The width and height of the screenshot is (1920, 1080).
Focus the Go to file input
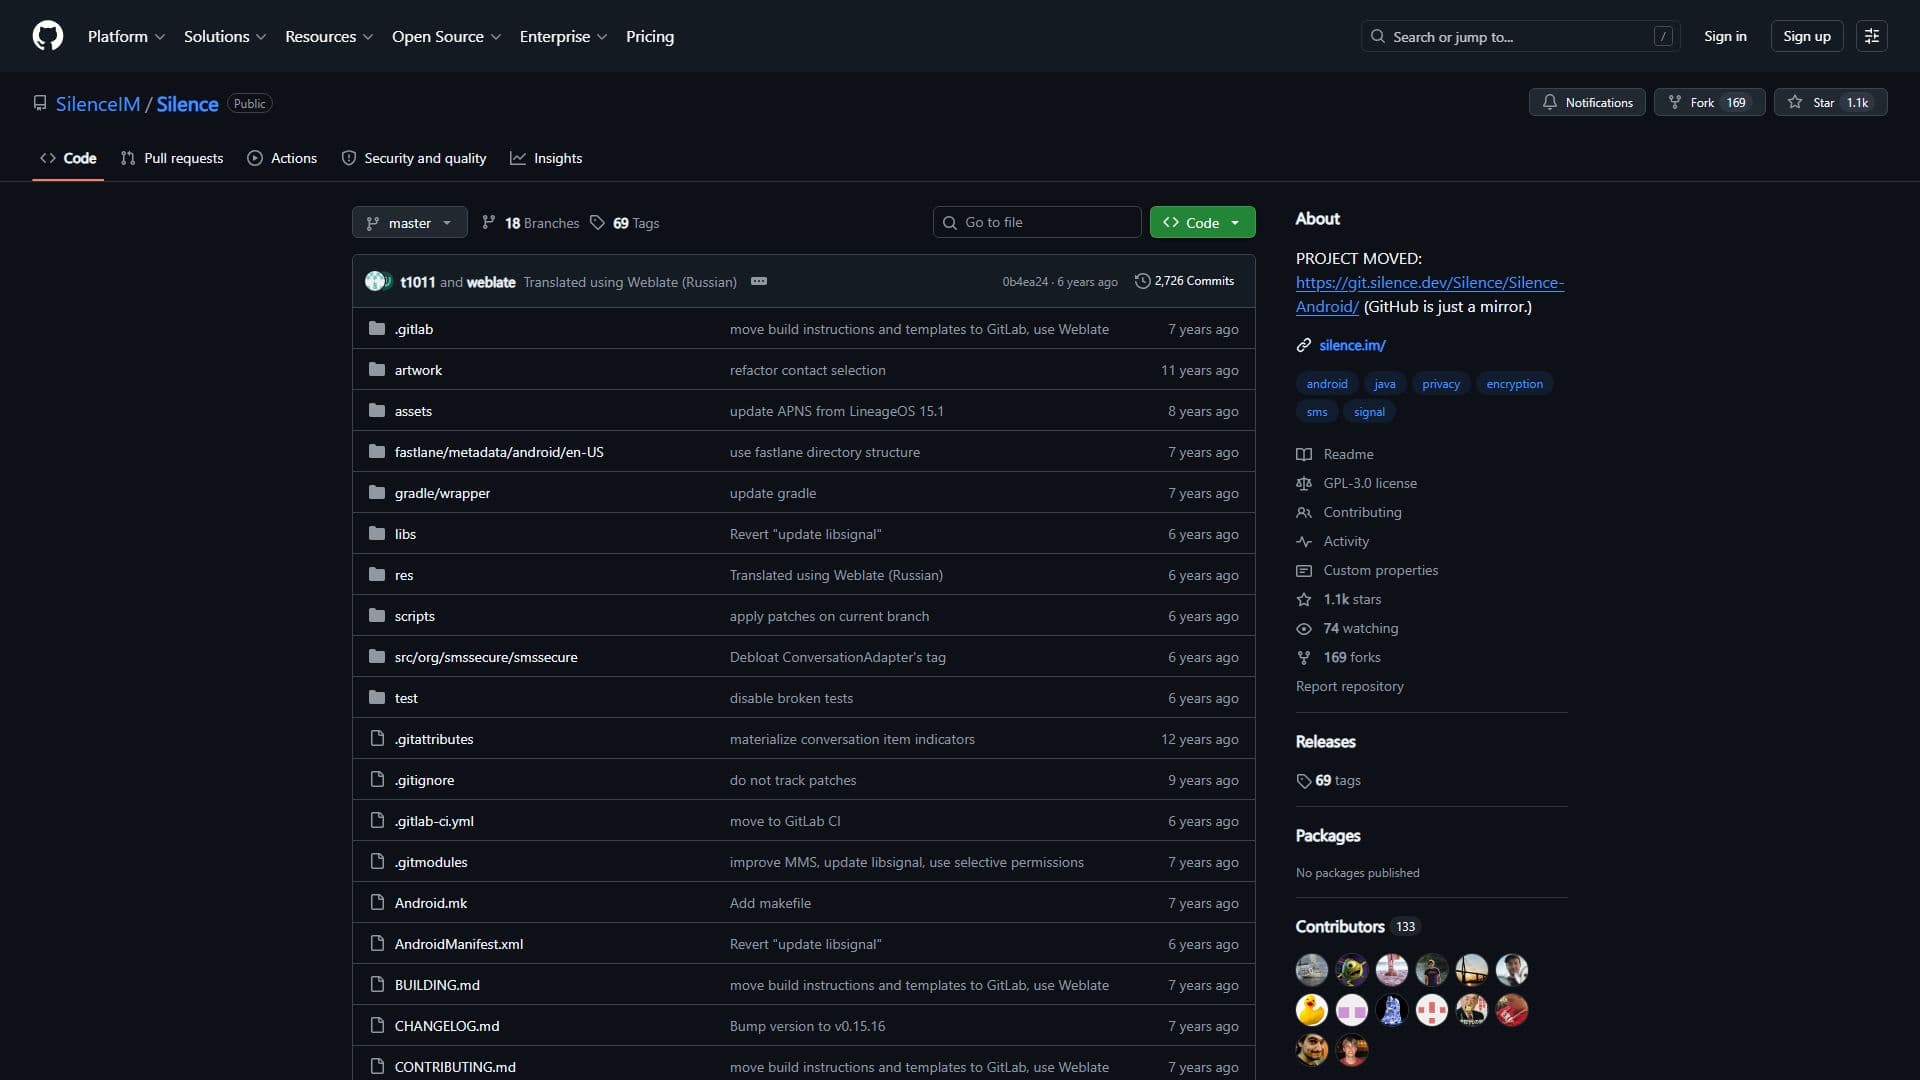pos(1037,222)
